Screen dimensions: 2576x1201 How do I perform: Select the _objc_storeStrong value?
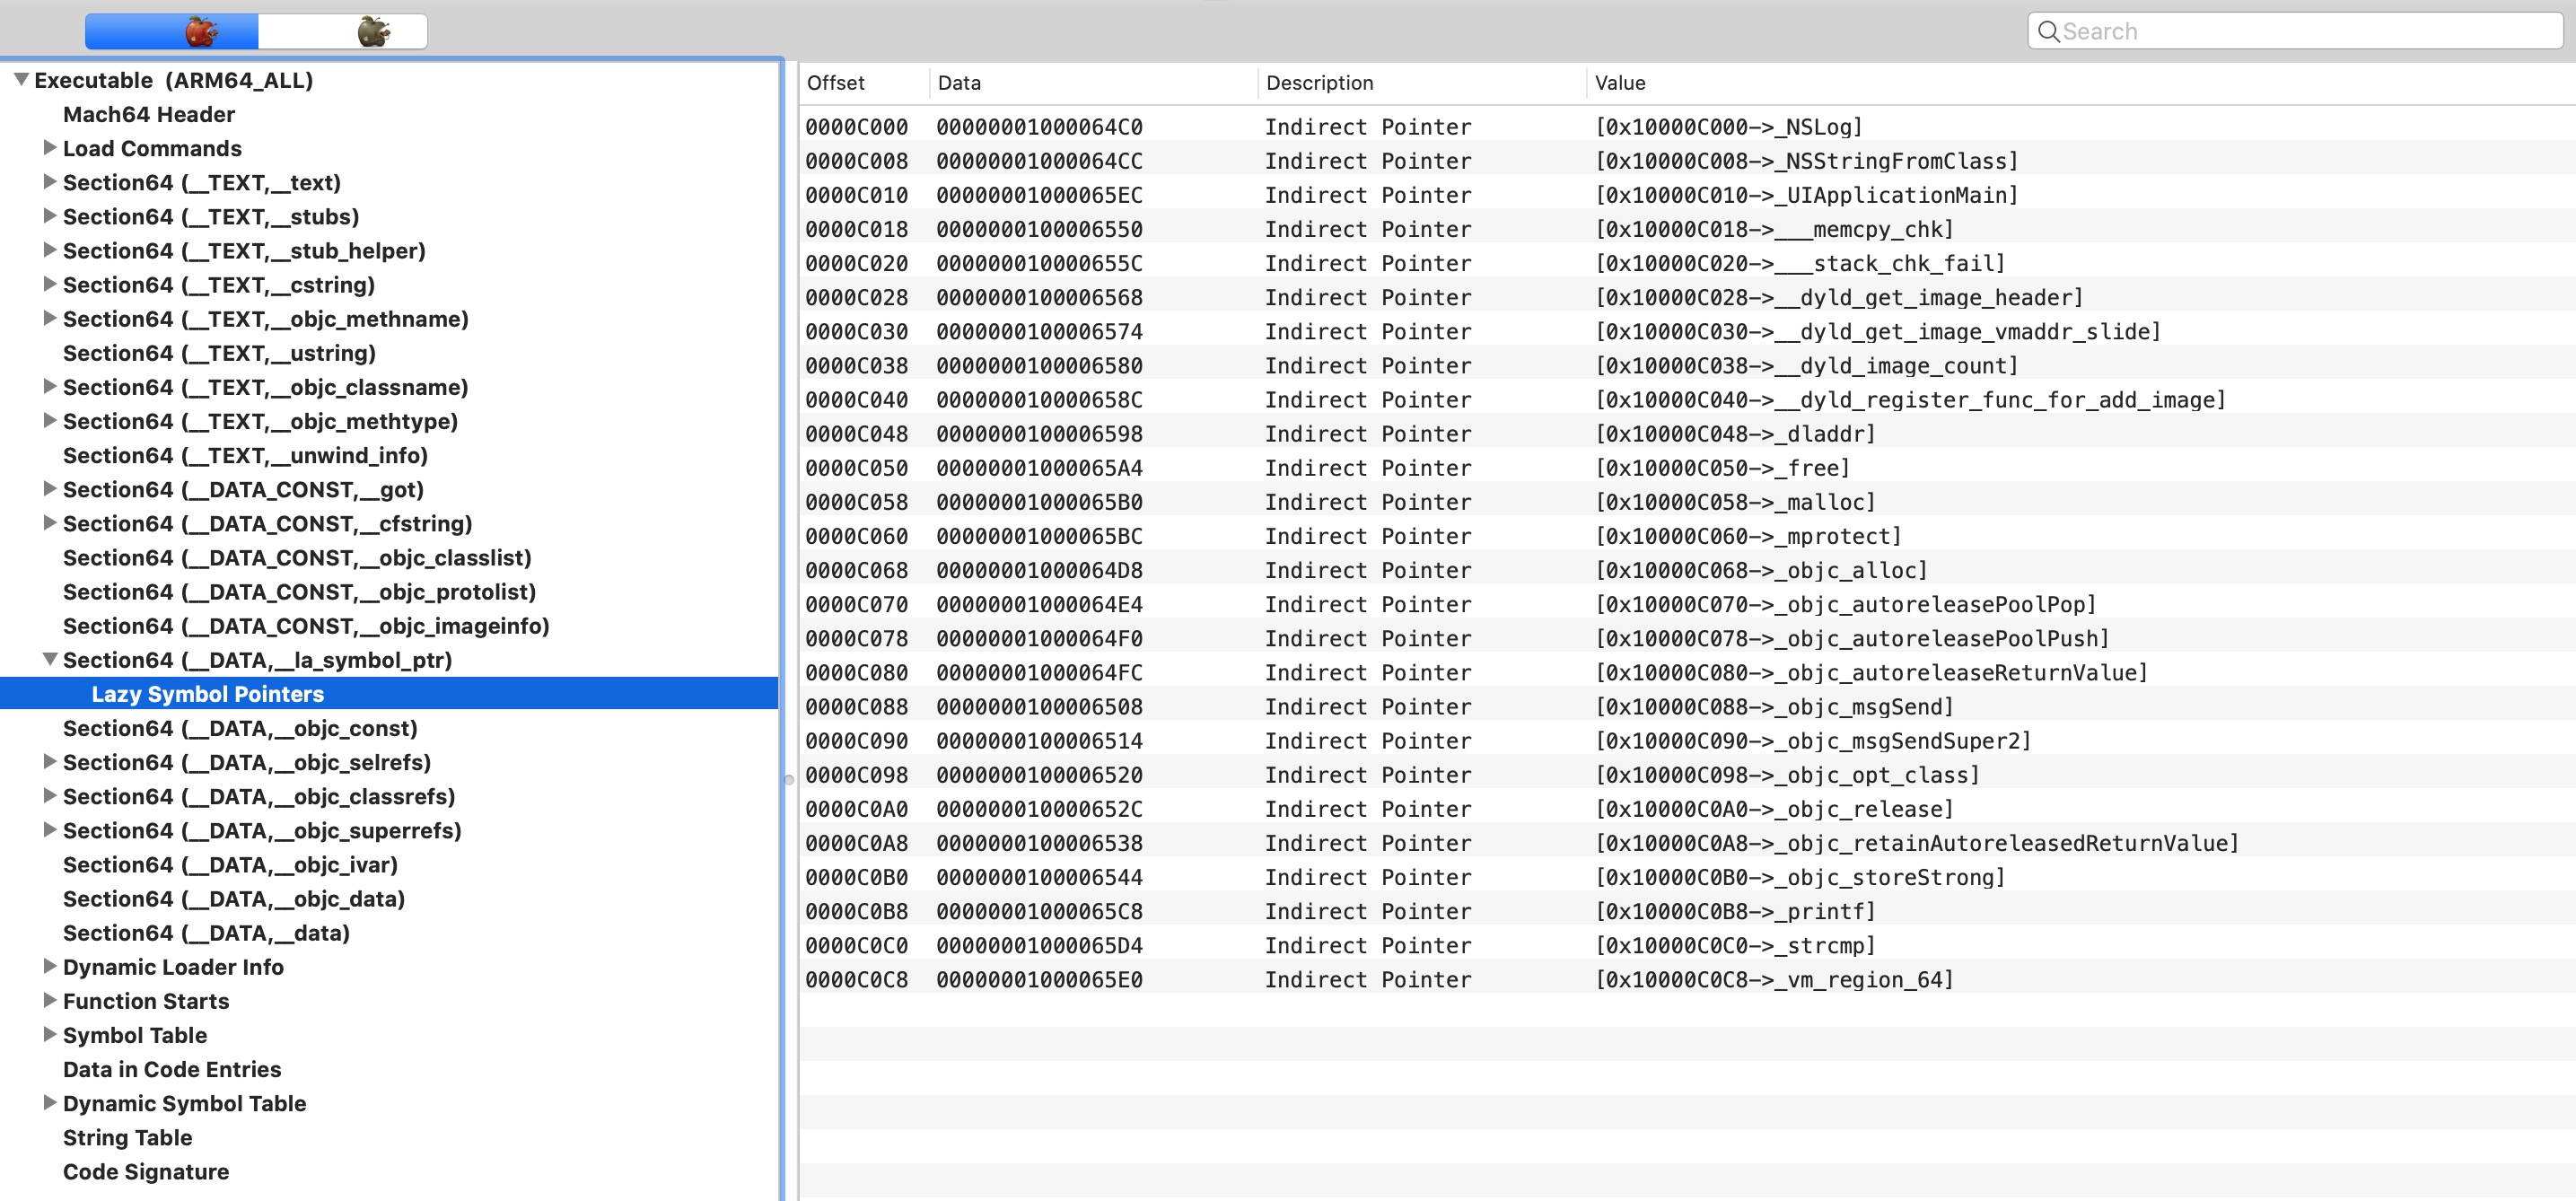click(x=1800, y=877)
